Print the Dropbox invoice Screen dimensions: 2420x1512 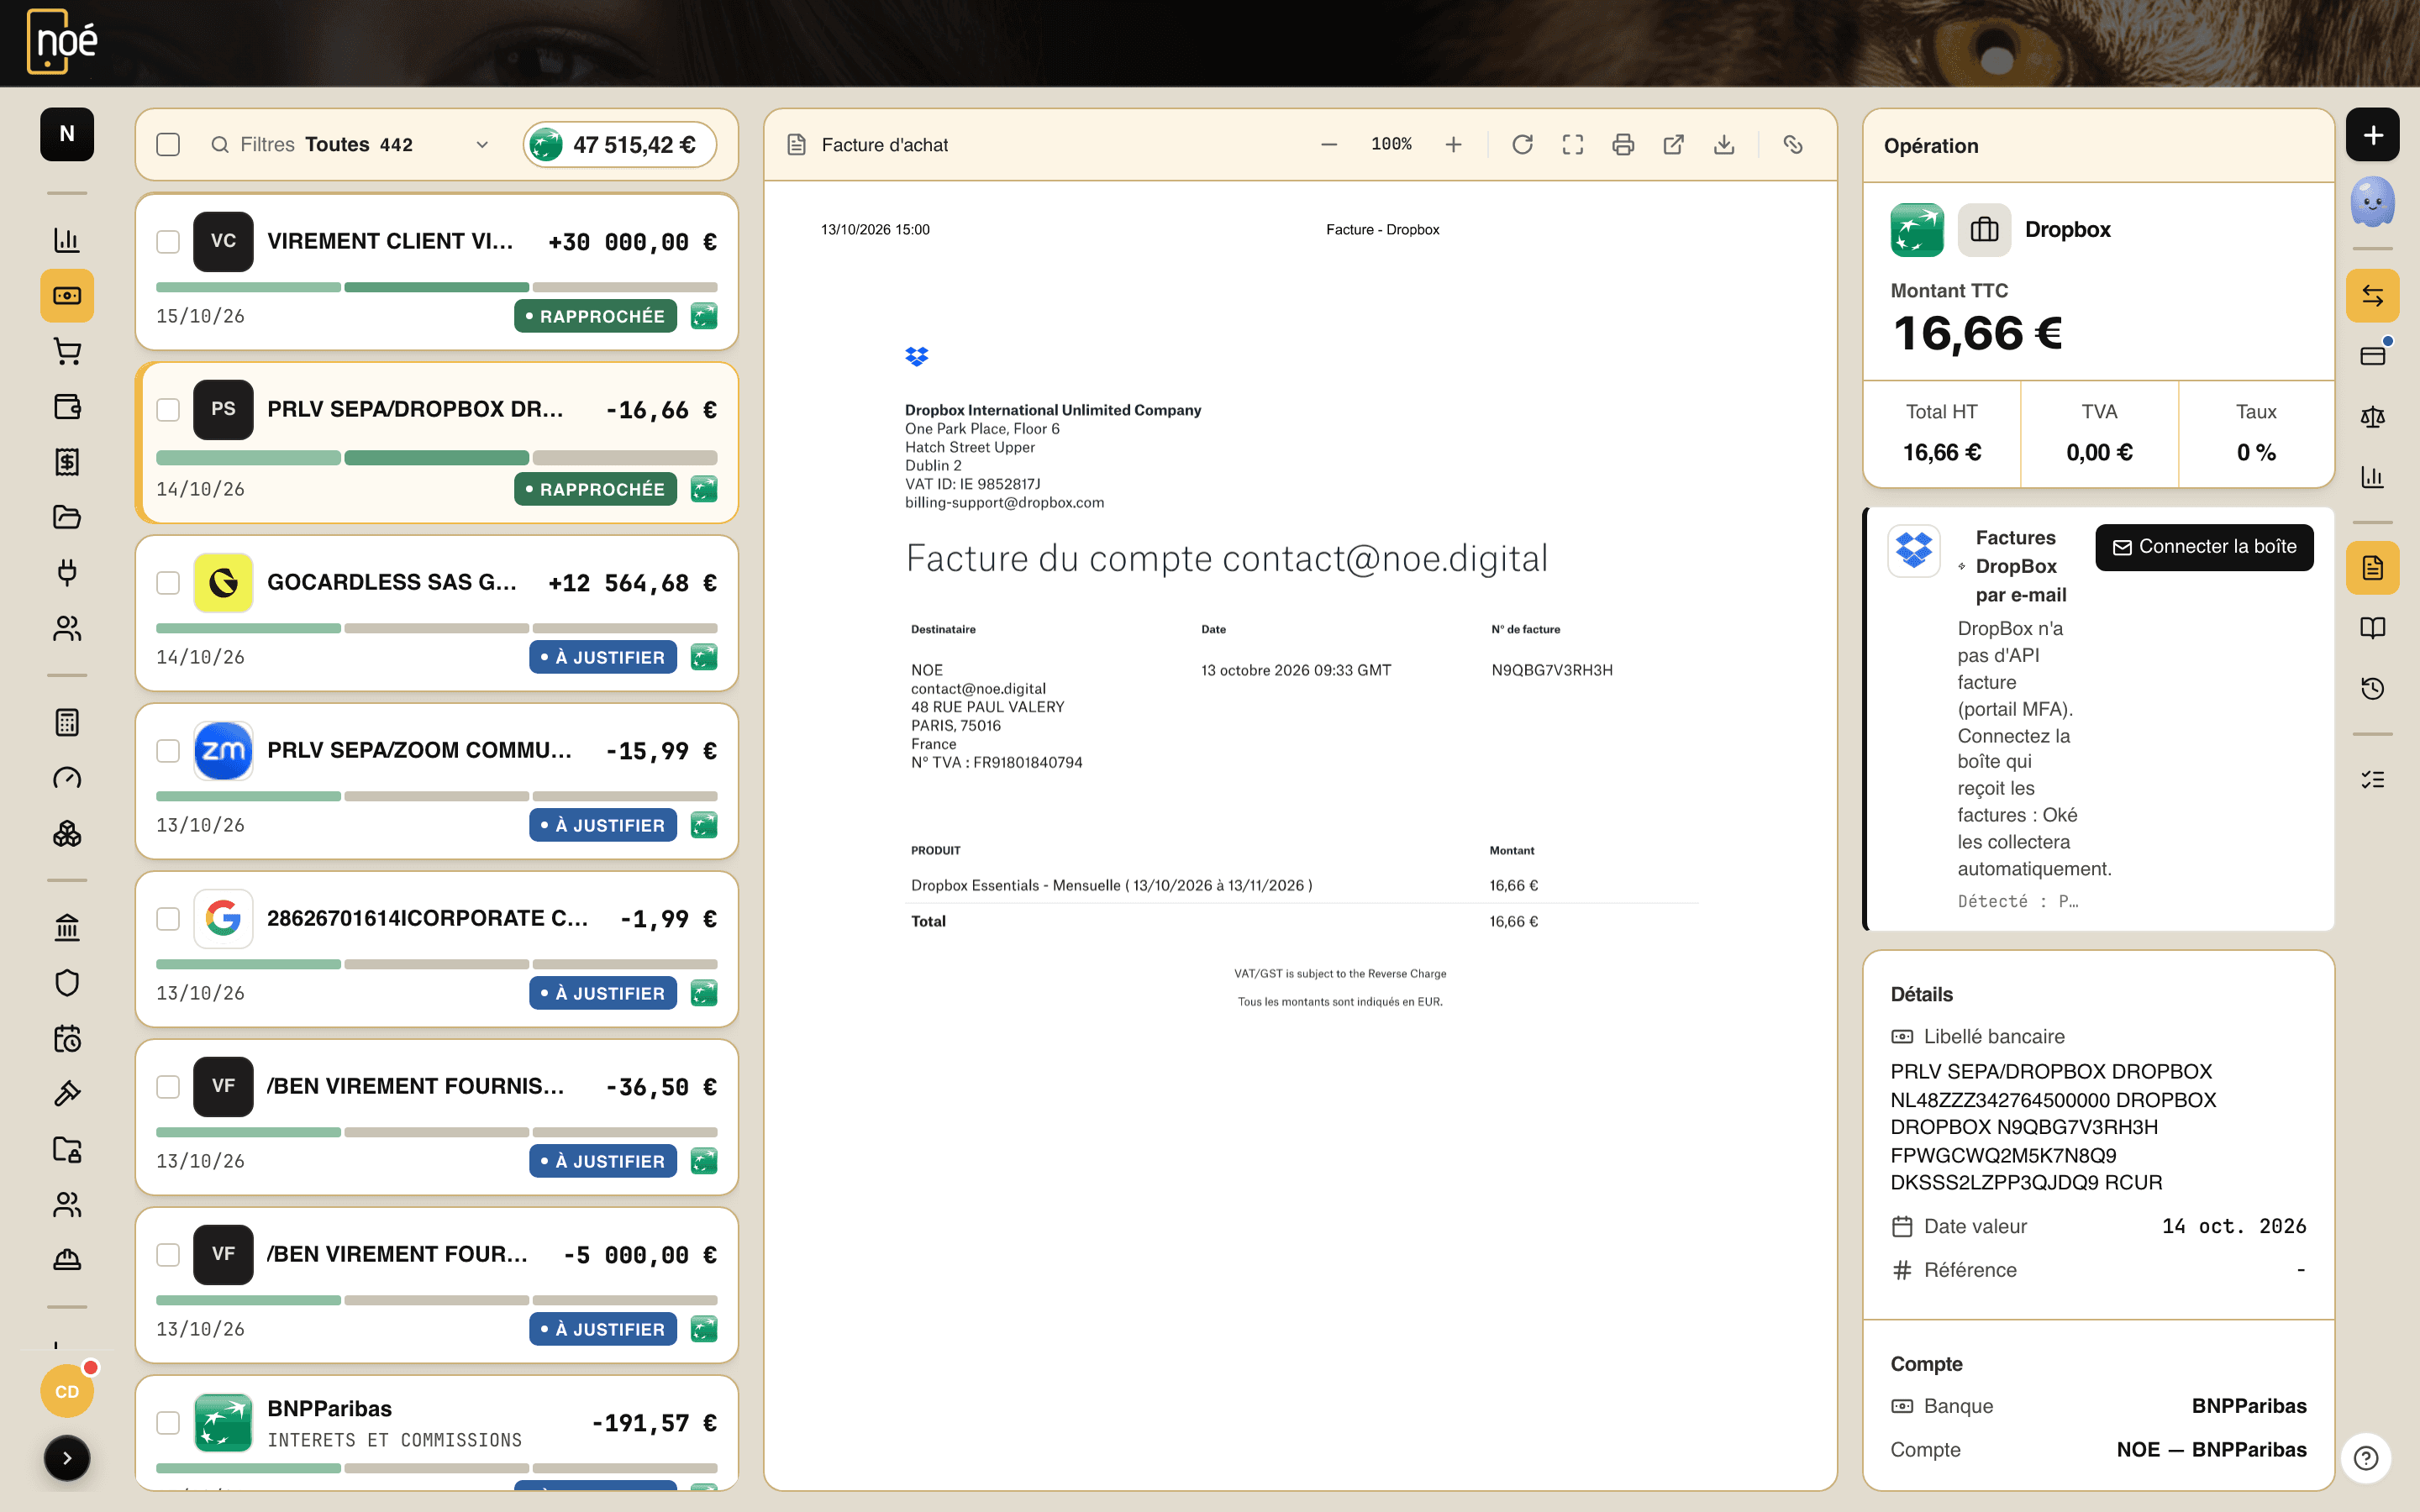(1623, 145)
